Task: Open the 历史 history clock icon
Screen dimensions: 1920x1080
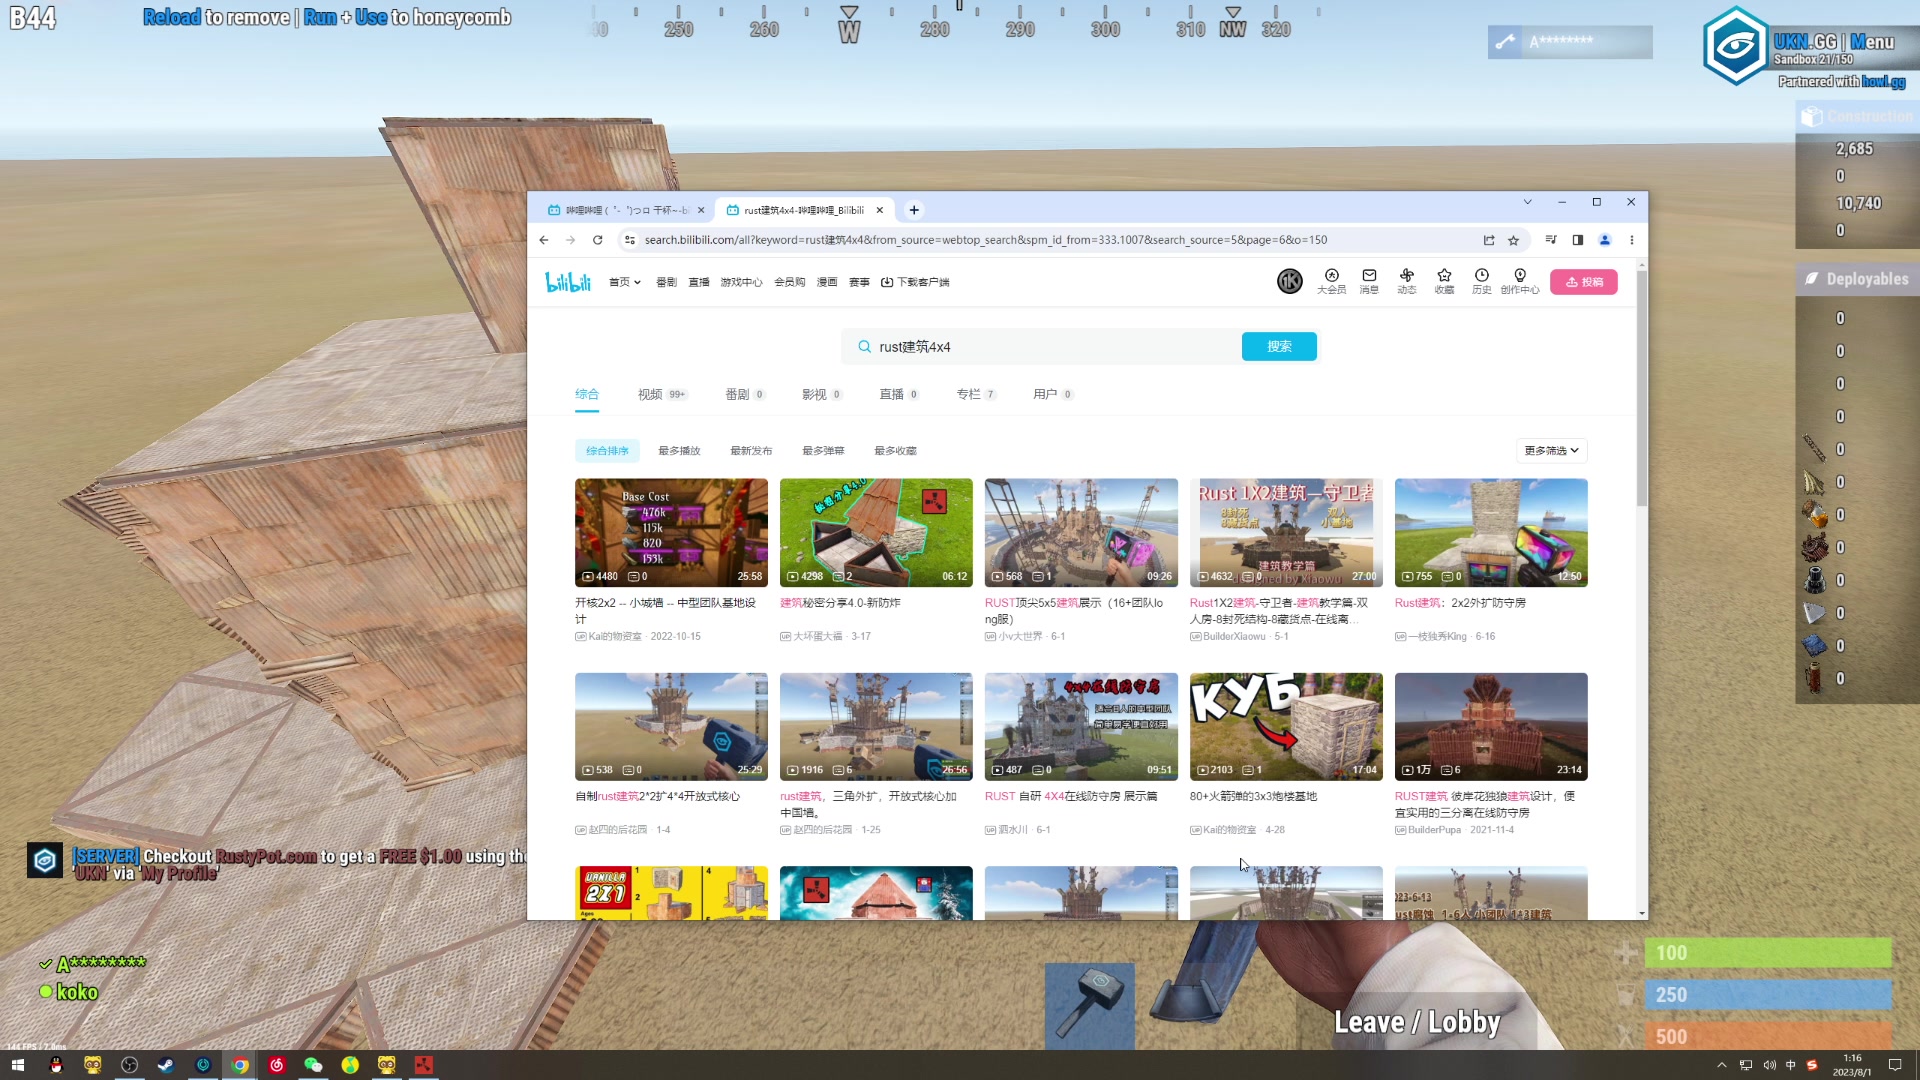Action: pos(1482,277)
